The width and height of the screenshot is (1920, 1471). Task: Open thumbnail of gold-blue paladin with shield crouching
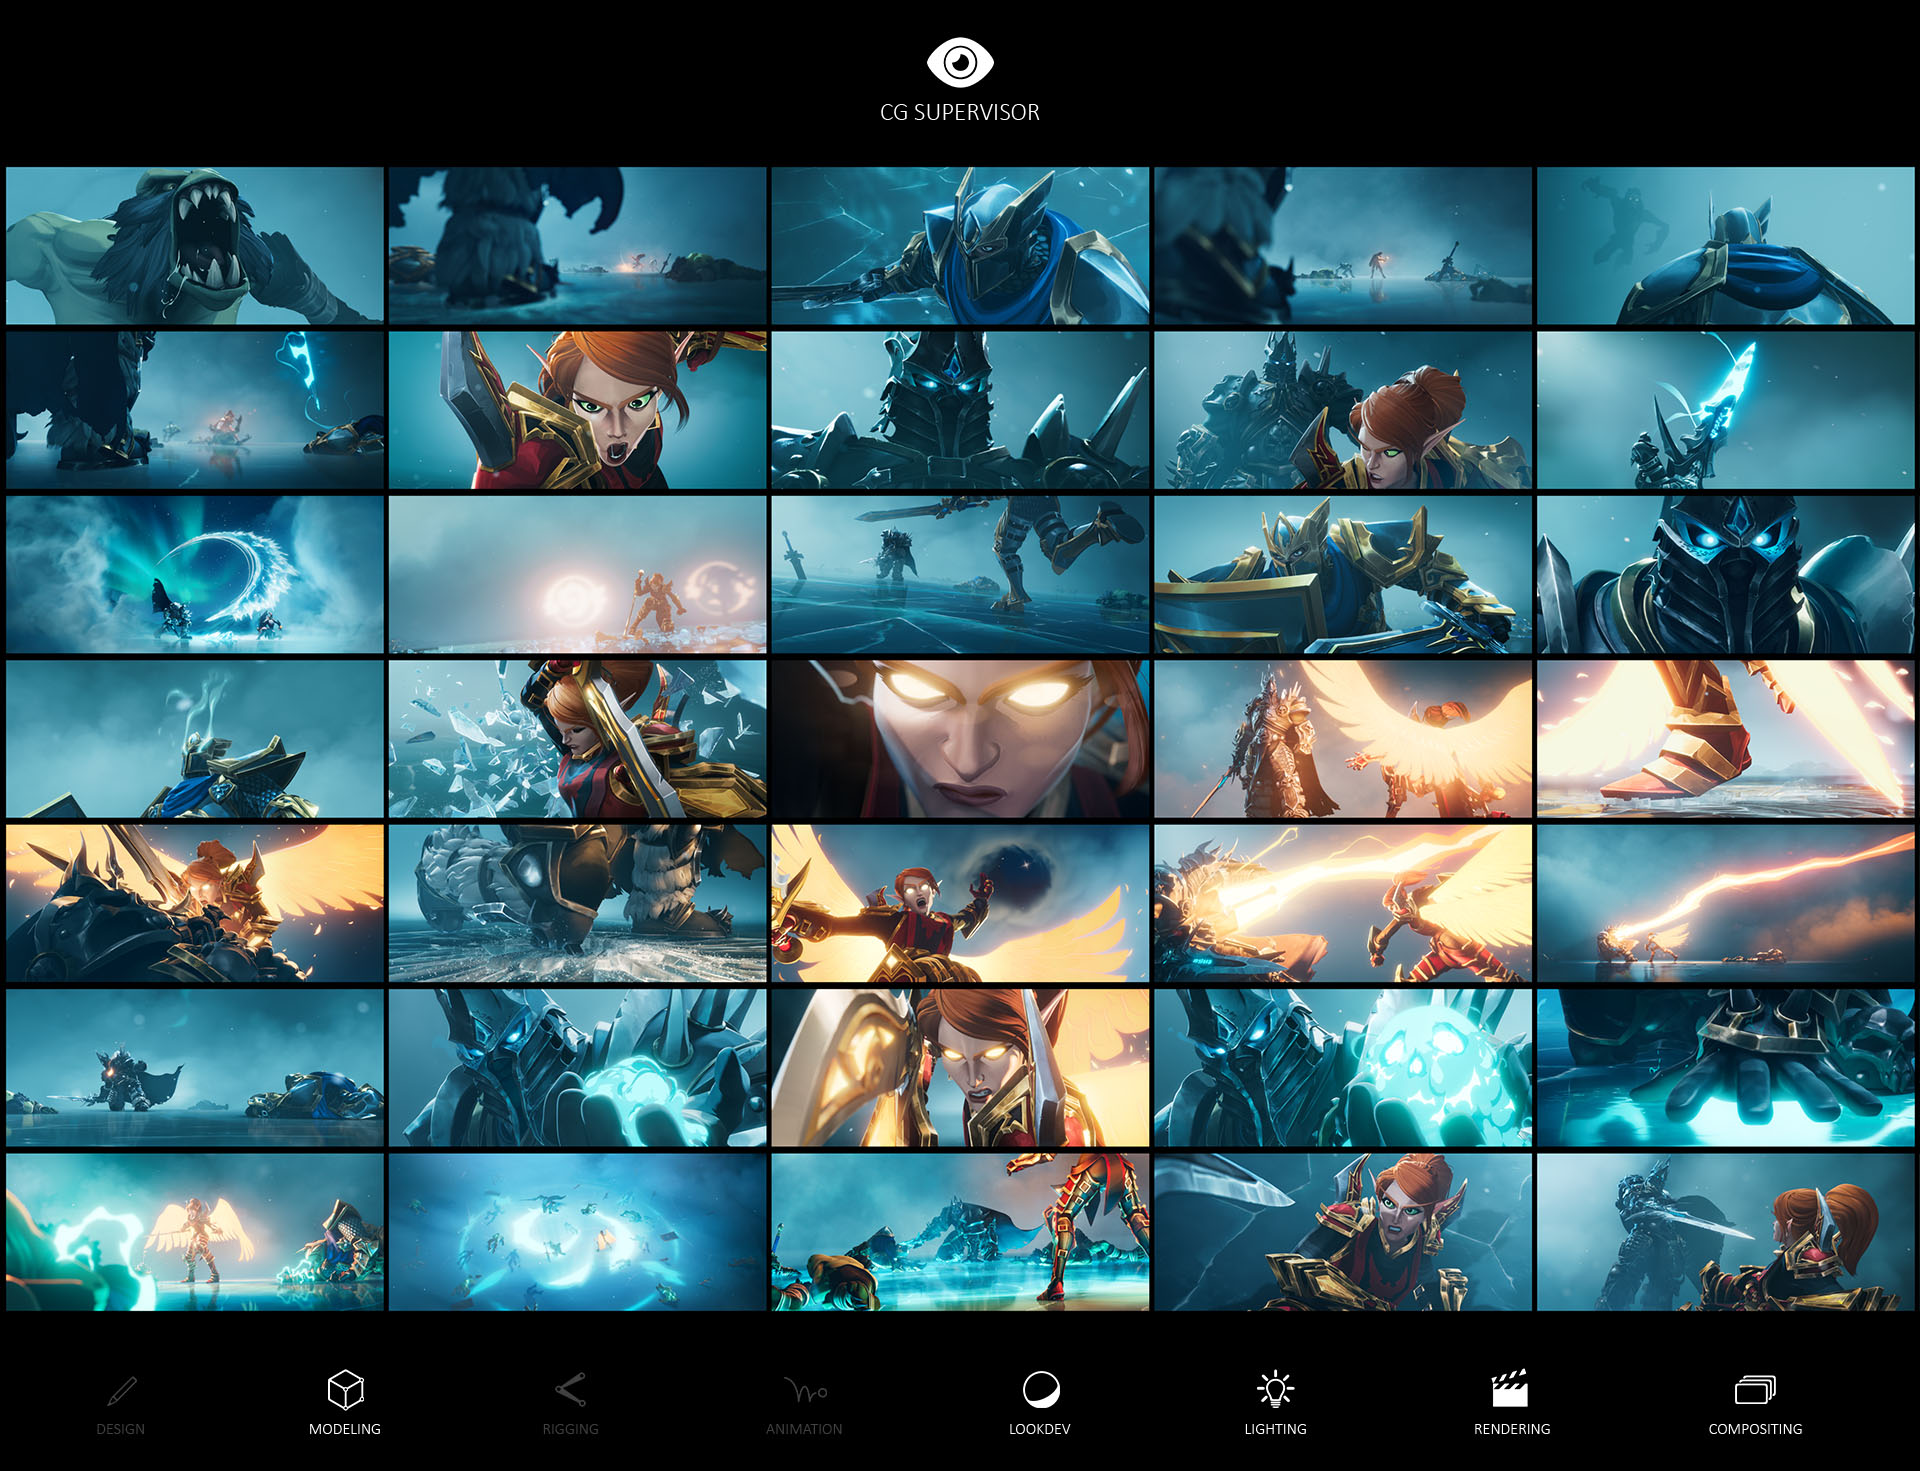(1343, 575)
